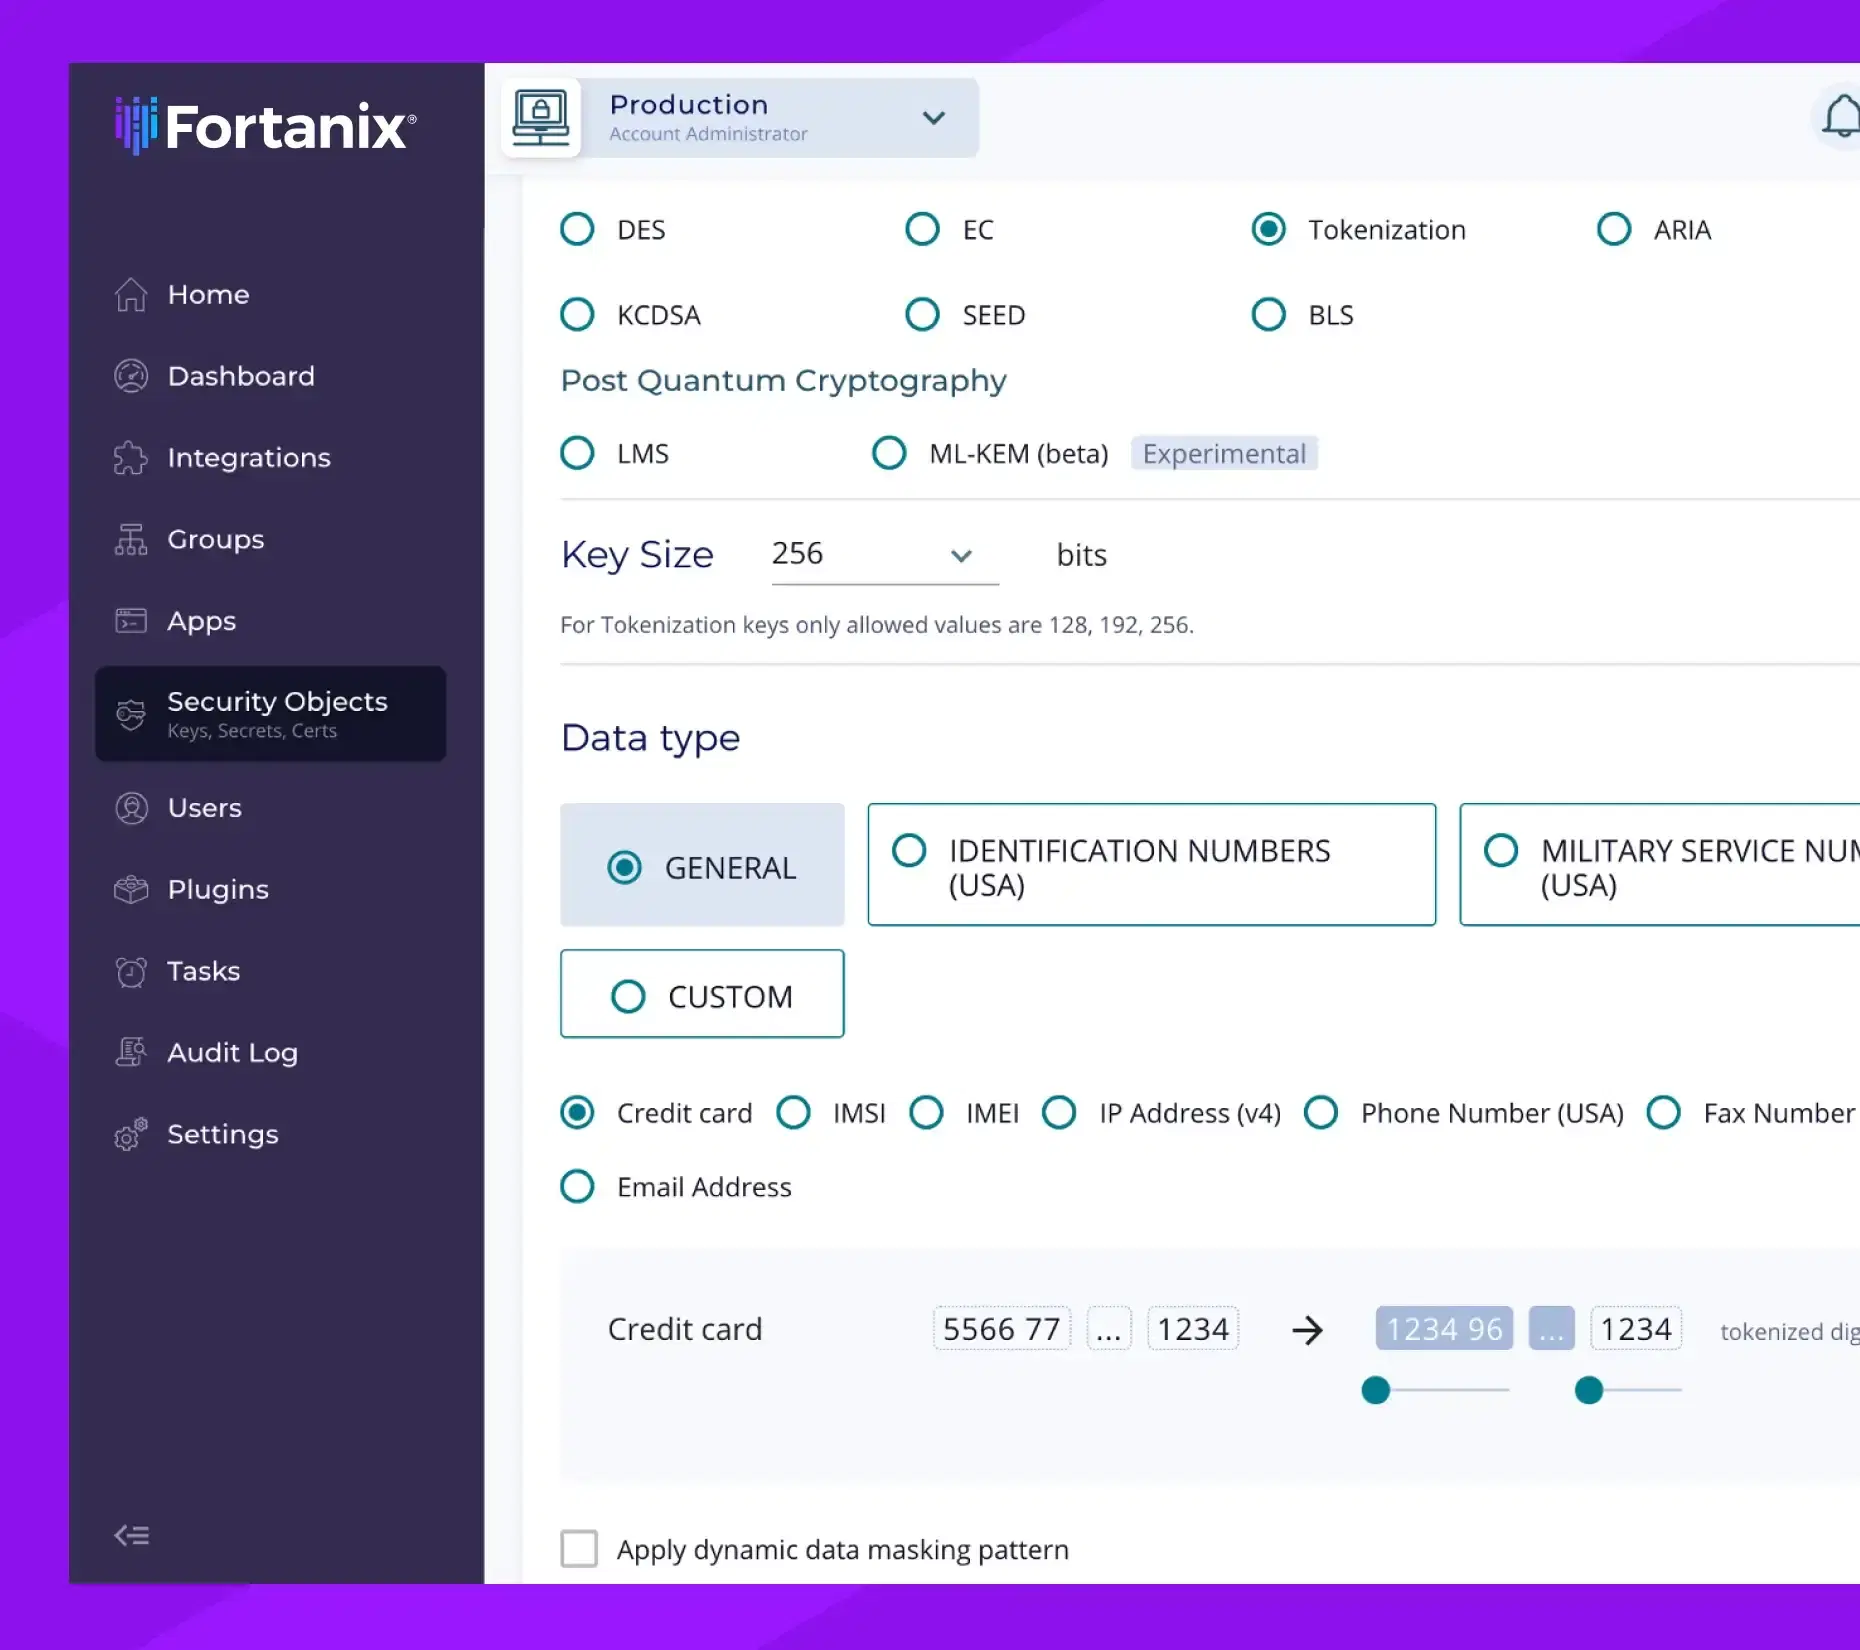Select the ML-KEM (beta) radio option
The height and width of the screenshot is (1650, 1860).
[889, 453]
